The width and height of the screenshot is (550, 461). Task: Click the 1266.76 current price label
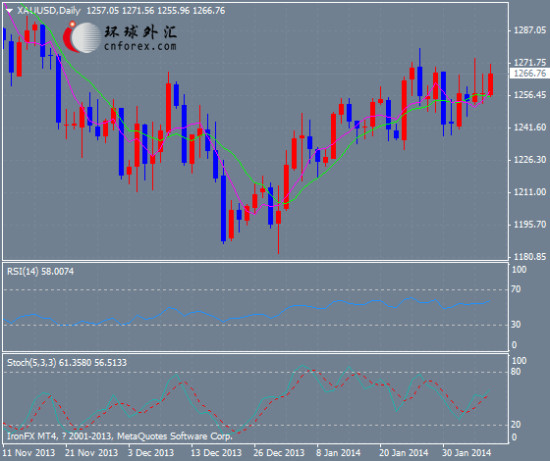click(530, 73)
